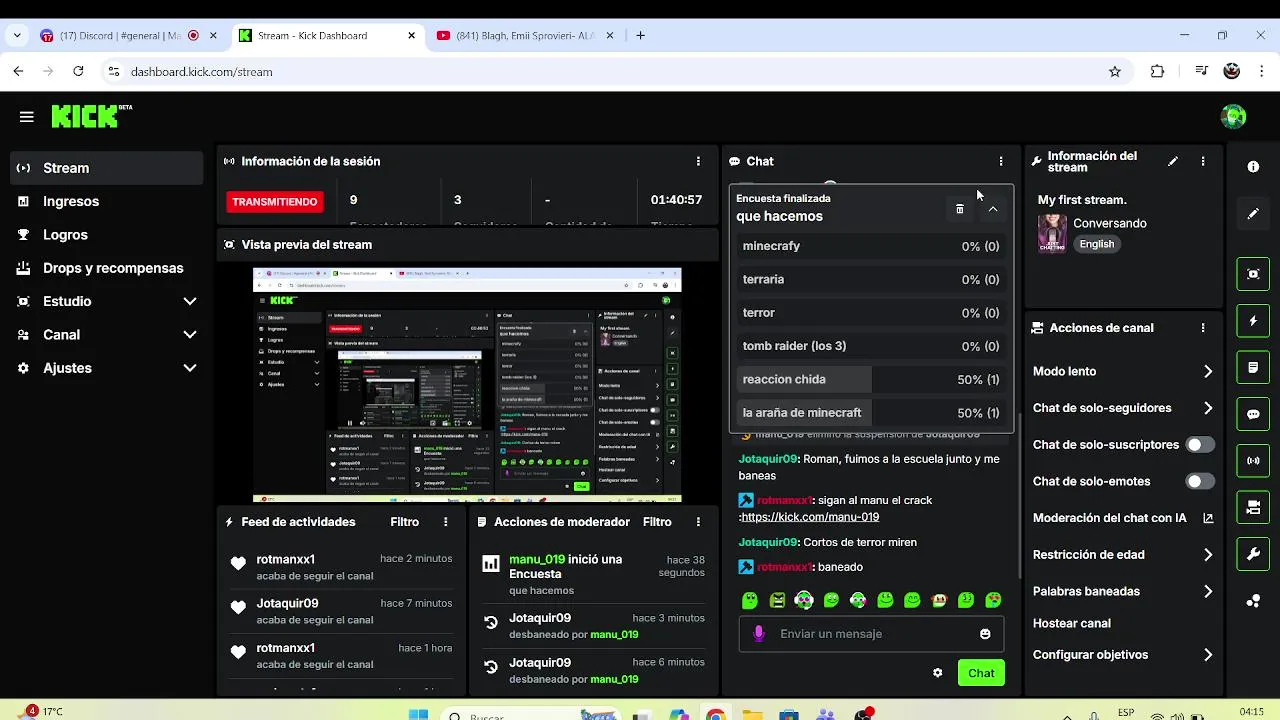Image resolution: width=1280 pixels, height=720 pixels.
Task: Open chat settings gear next to Chat button
Action: (937, 673)
